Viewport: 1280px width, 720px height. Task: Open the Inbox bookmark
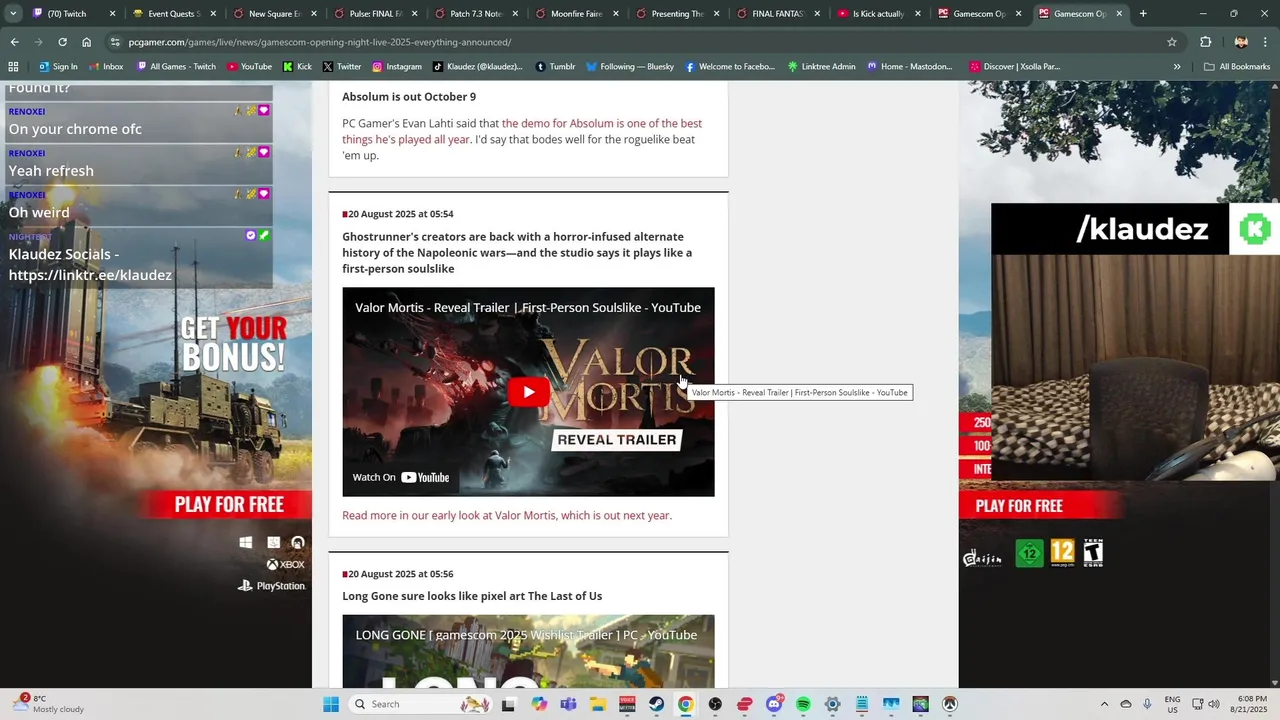coord(105,67)
